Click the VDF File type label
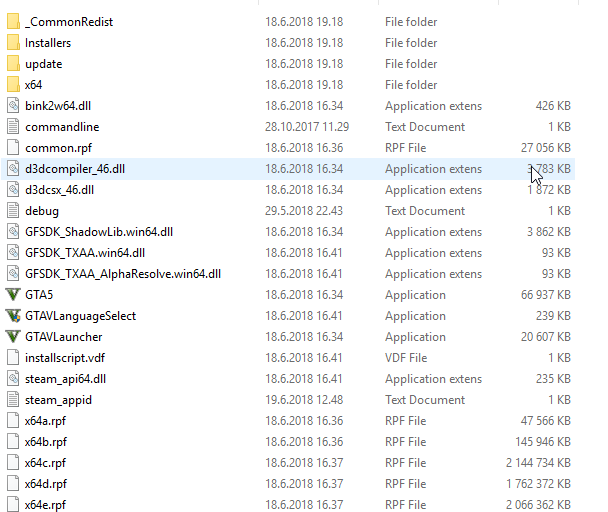 pos(406,358)
